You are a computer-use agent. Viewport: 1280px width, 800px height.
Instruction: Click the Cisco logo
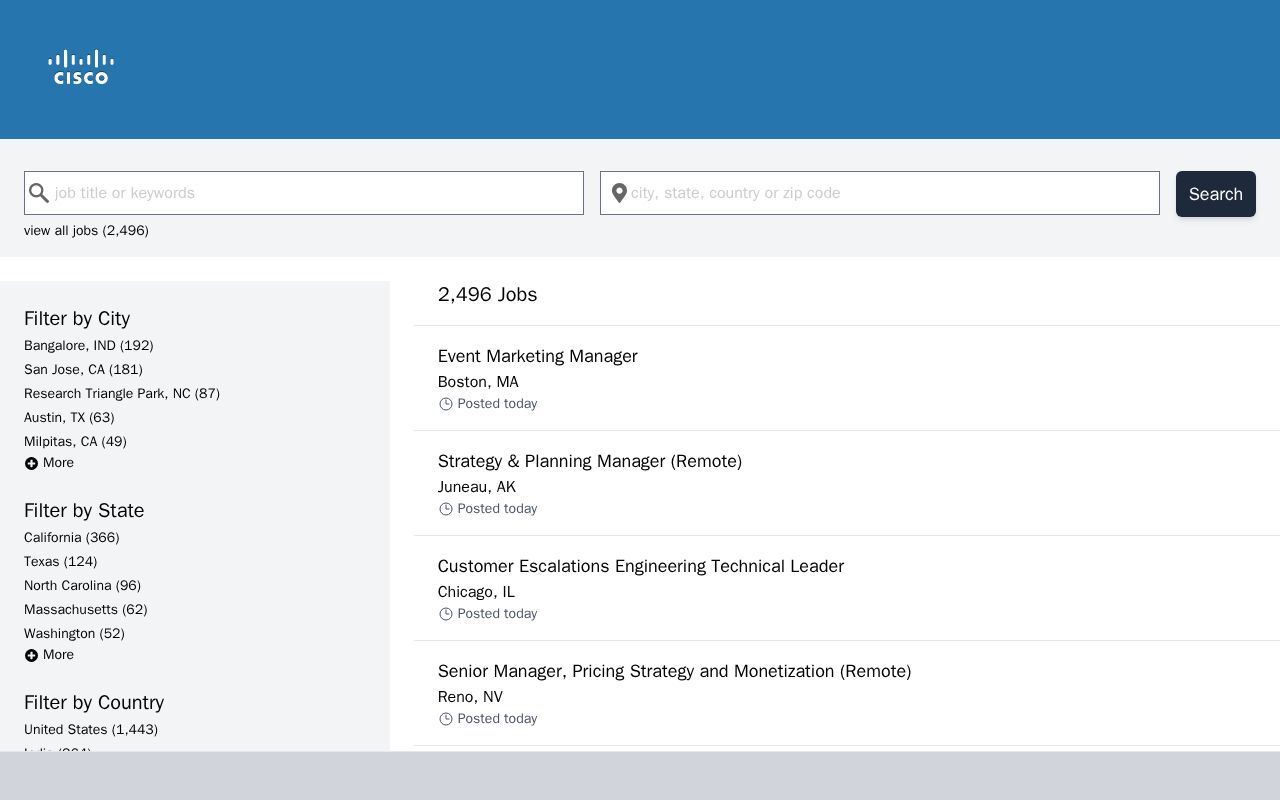81,68
